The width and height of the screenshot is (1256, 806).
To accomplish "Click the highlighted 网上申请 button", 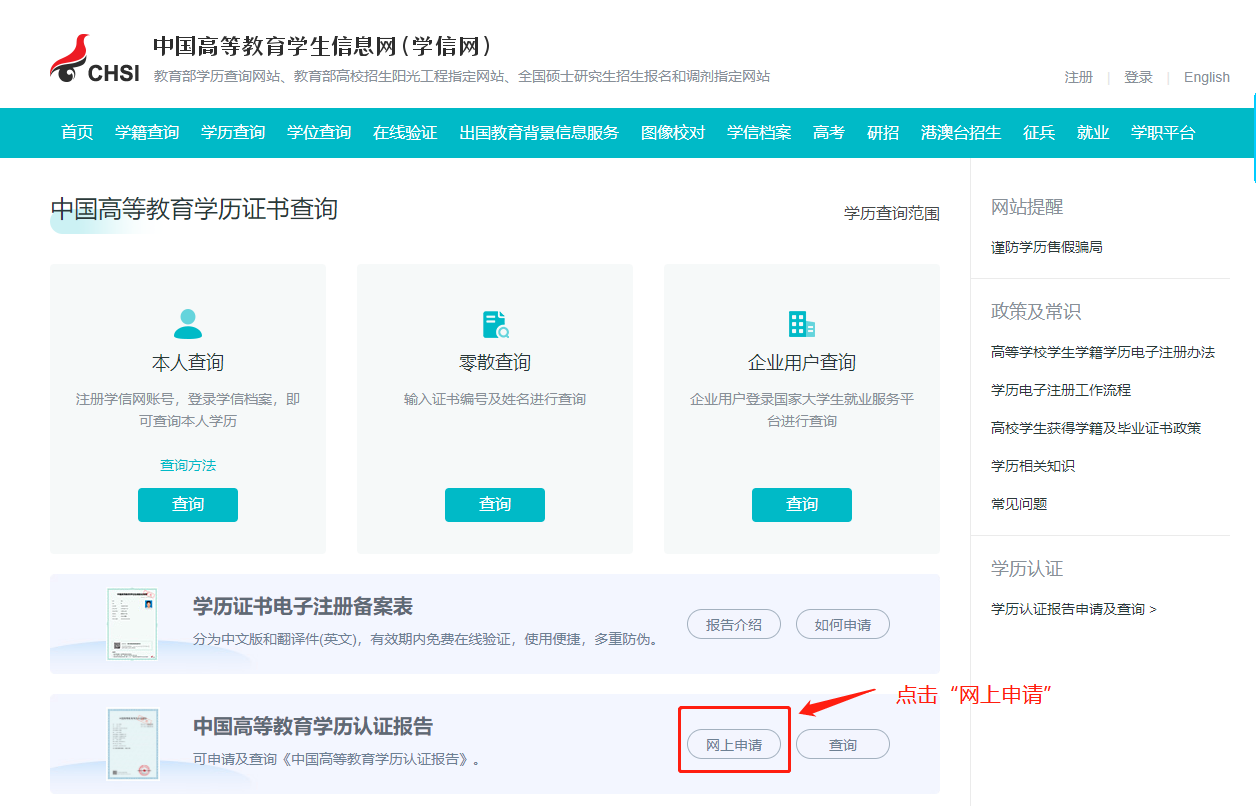I will coord(733,743).
